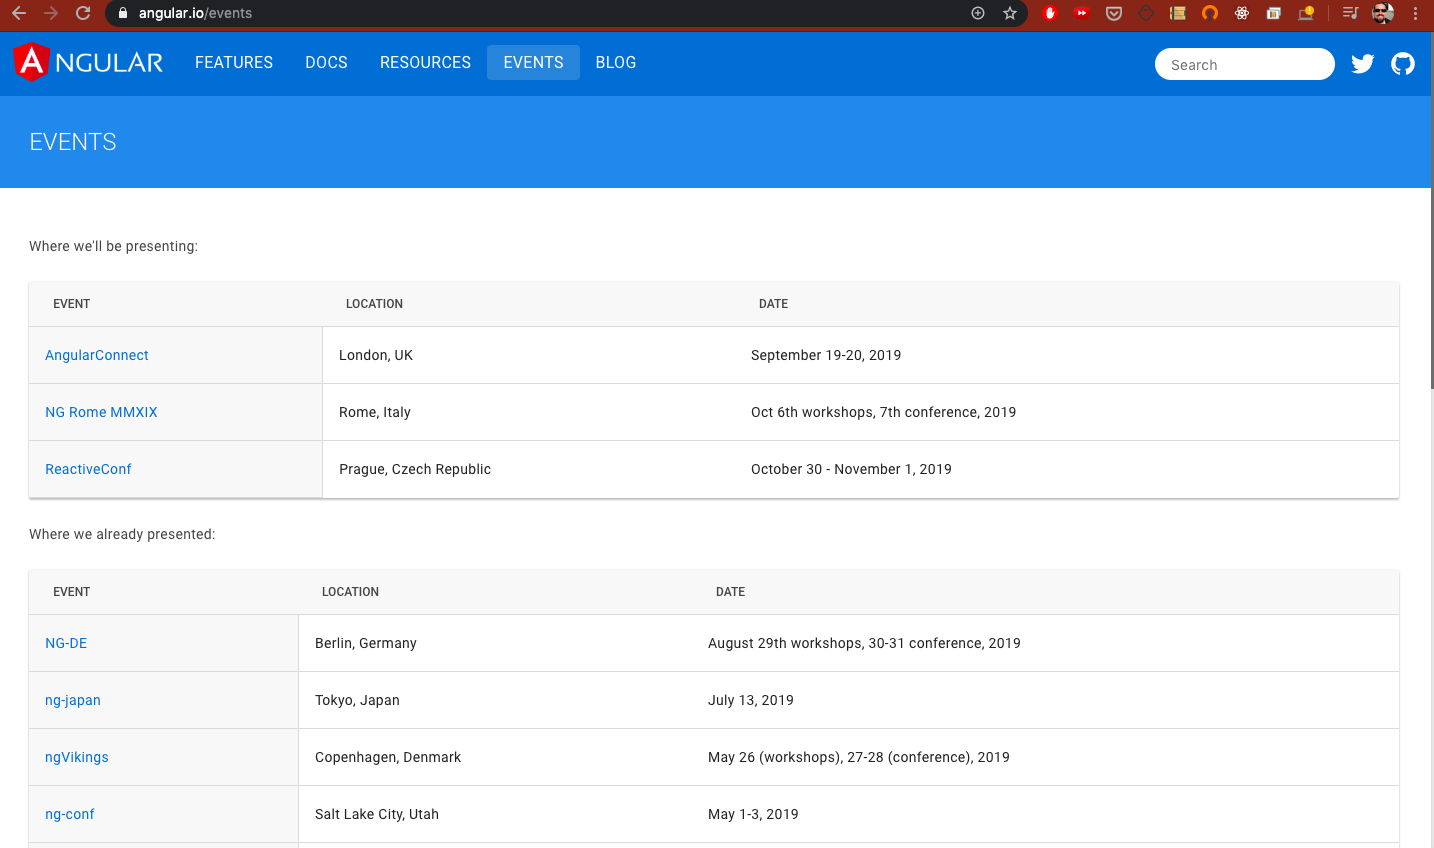Bookmark this page with star icon
1434x848 pixels.
(x=1010, y=13)
